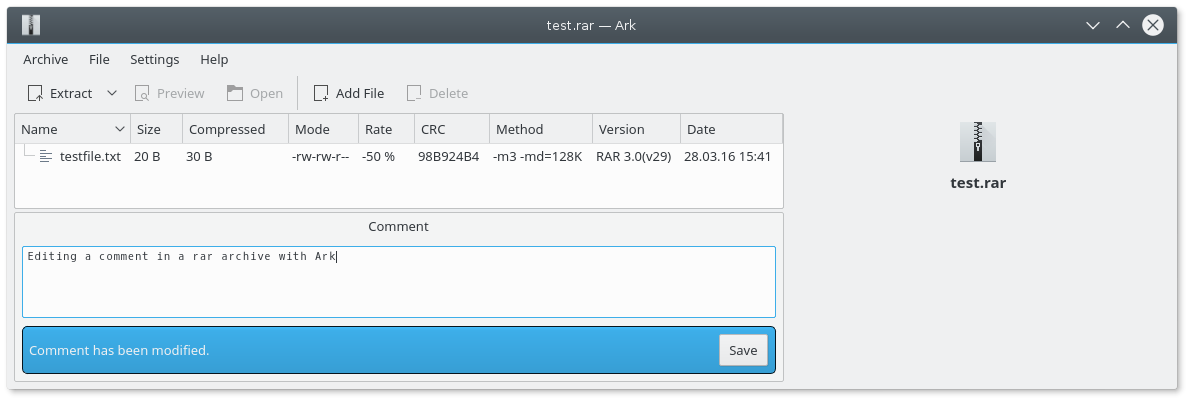Click the Name column sort arrow
The image size is (1190, 402).
point(121,129)
